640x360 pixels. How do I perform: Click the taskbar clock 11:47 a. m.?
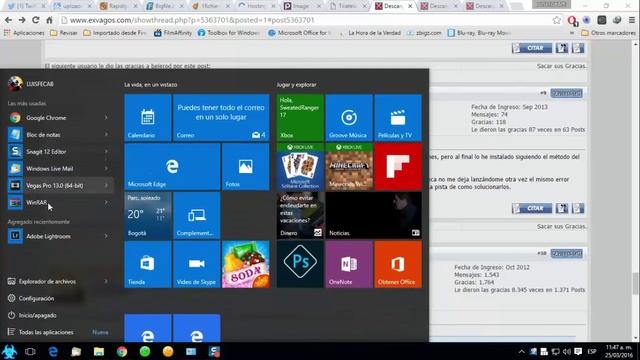coord(619,351)
